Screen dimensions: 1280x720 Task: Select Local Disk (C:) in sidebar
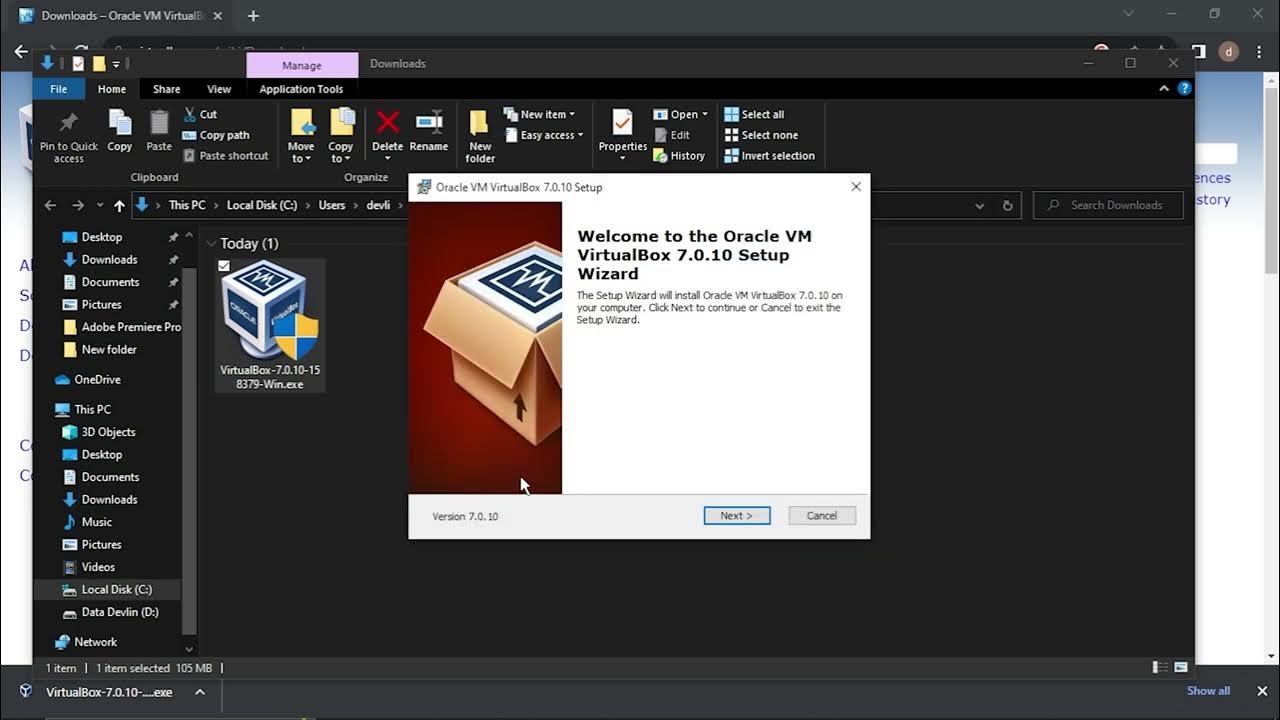(107, 589)
